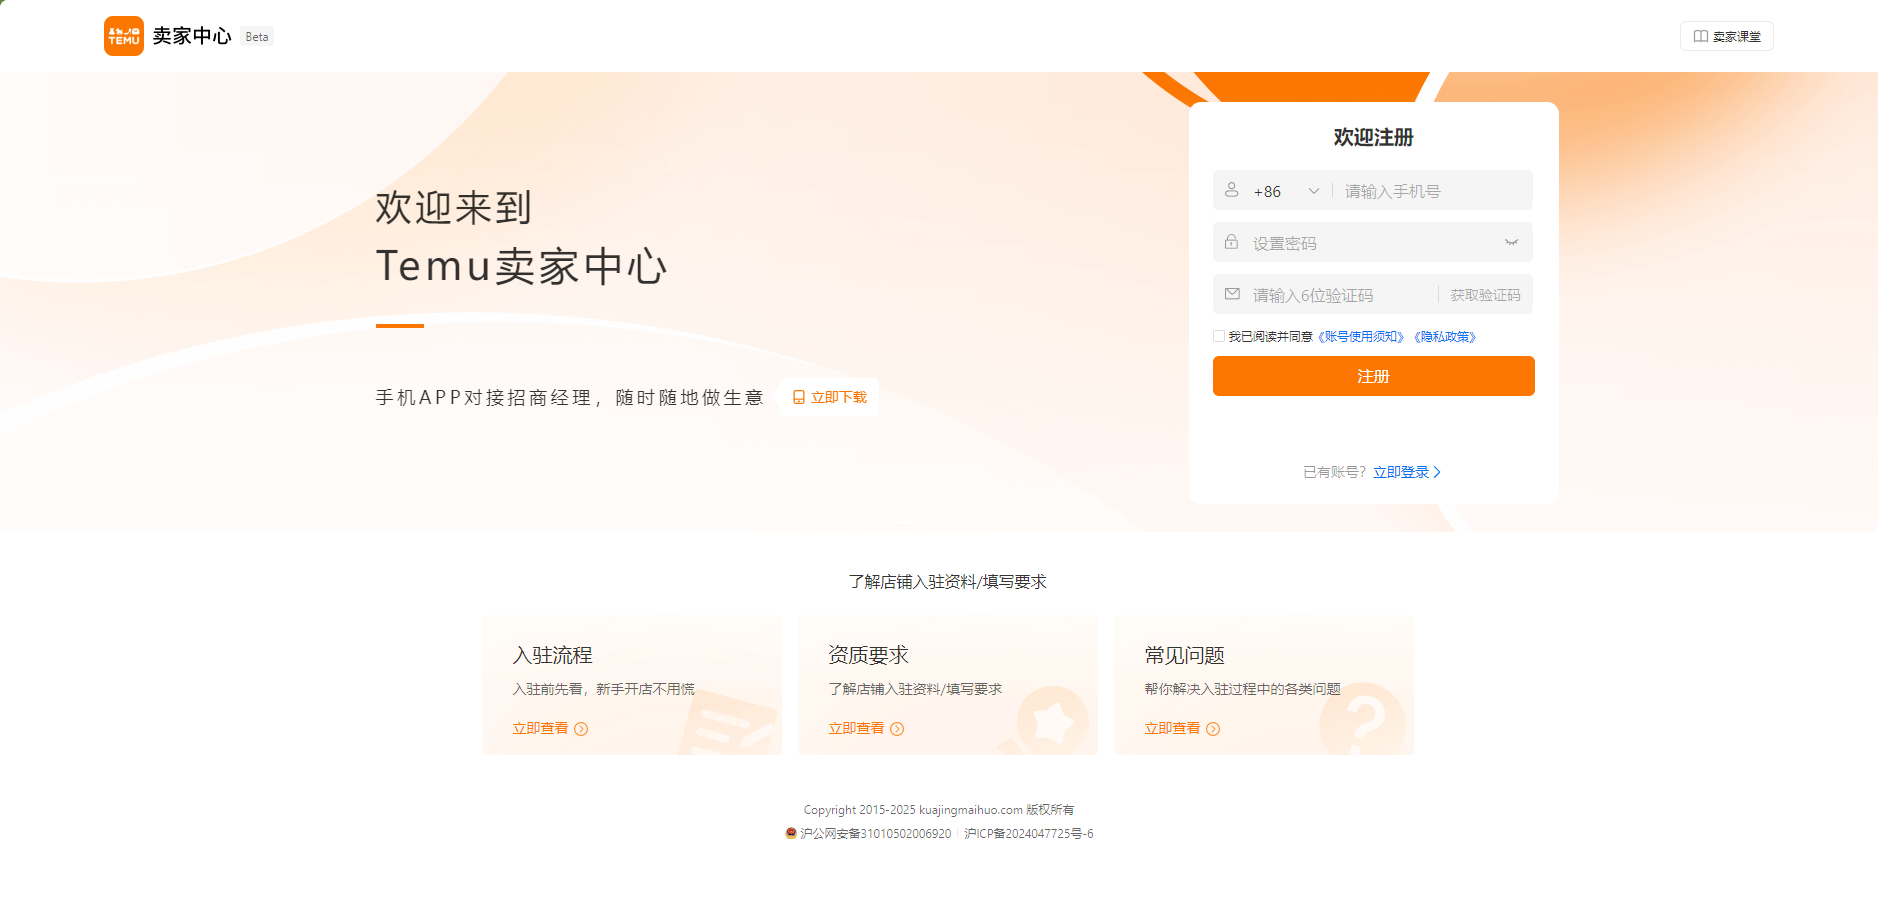The image size is (1878, 914).
Task: Open the 《账号使用须知》 link
Action: pos(1361,337)
